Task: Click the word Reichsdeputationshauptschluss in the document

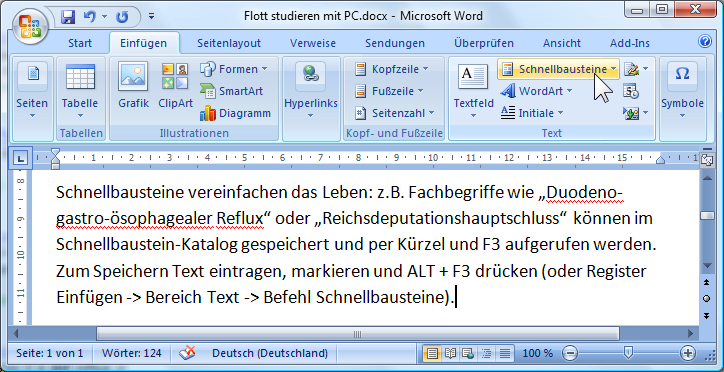Action: (440, 218)
